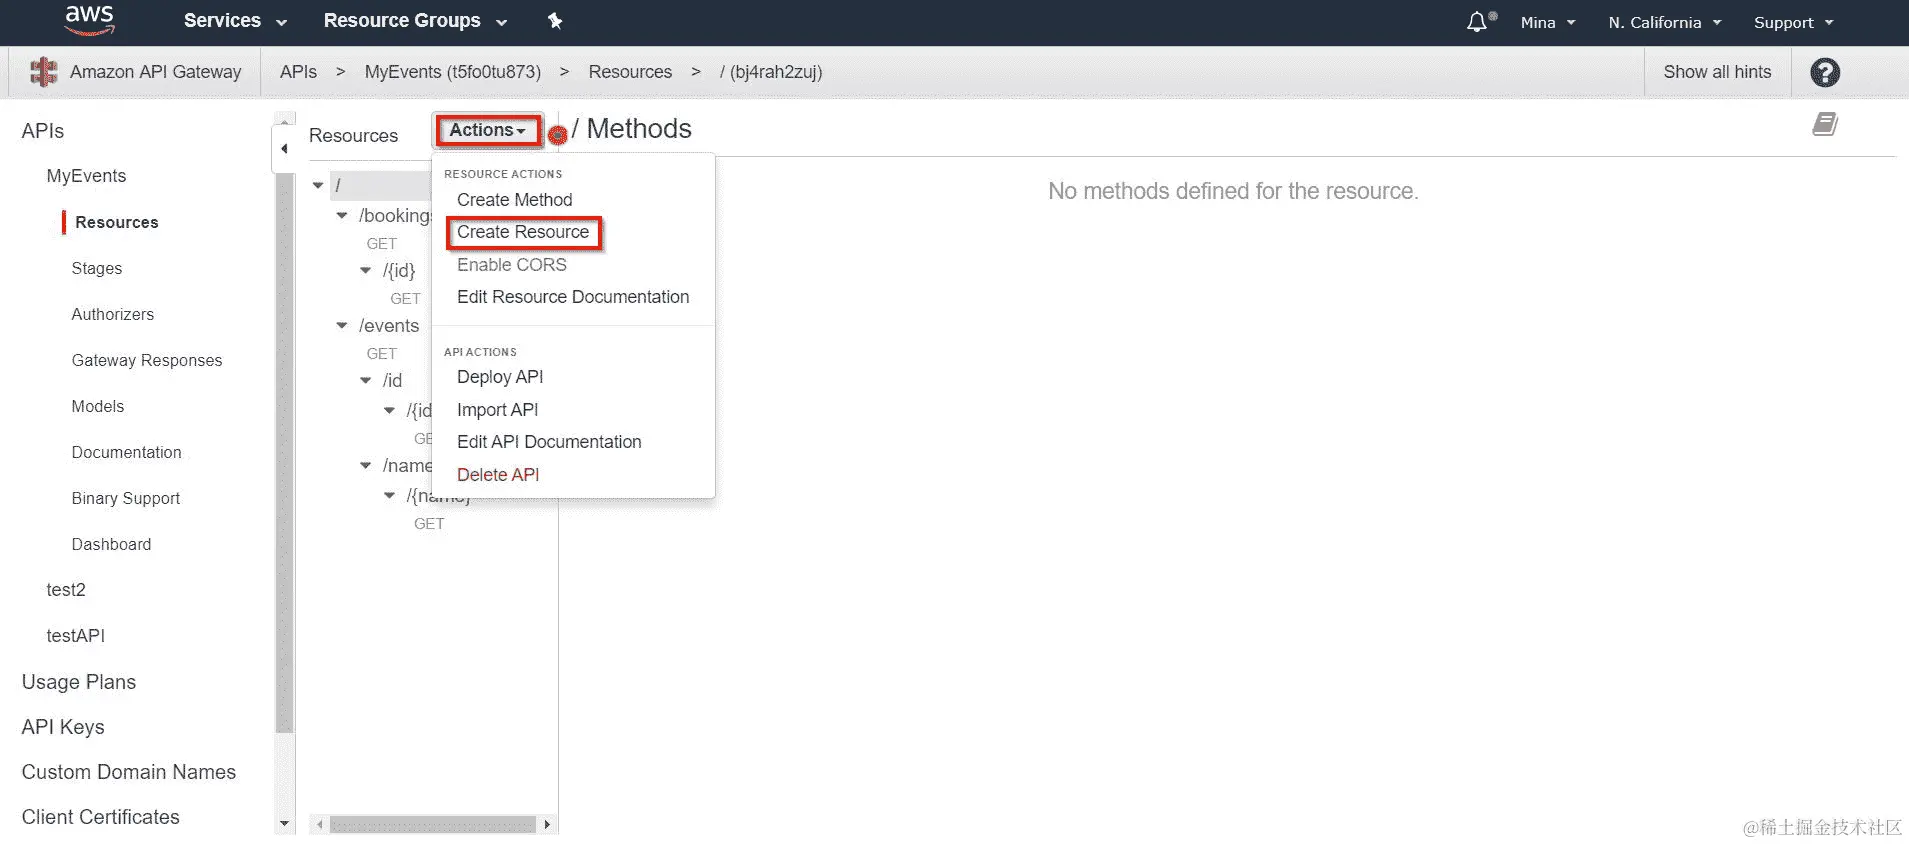
Task: Click the resource tree horizontal scrollbar thumb
Action: coord(432,825)
